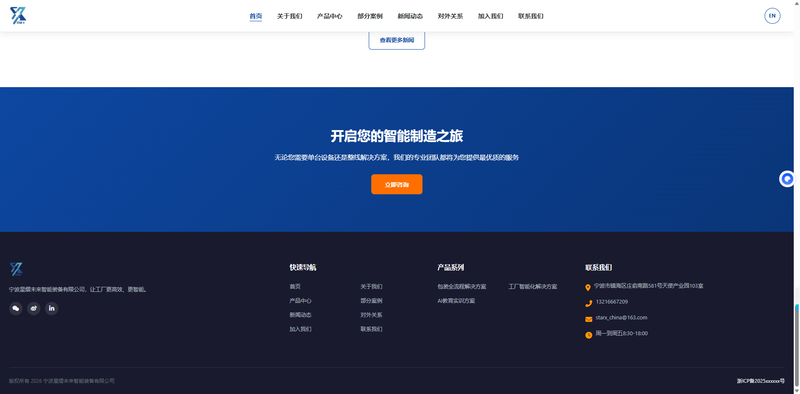Select 新闻动态 in the top navigation
Viewport: 800px width, 394px height.
click(410, 16)
